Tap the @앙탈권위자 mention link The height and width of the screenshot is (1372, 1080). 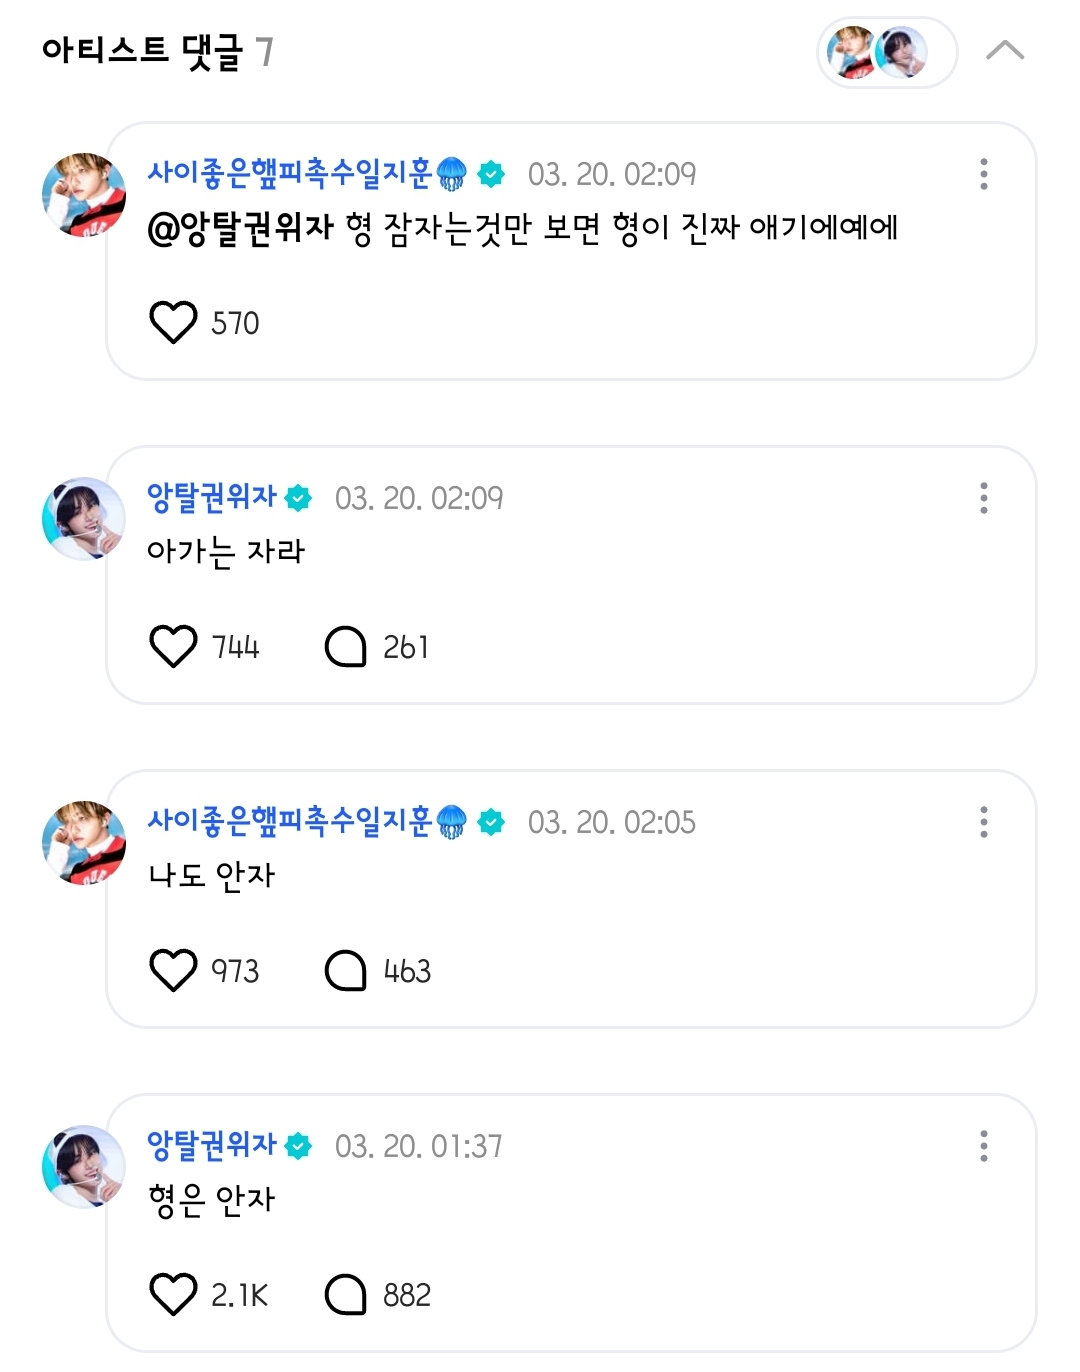[240, 229]
